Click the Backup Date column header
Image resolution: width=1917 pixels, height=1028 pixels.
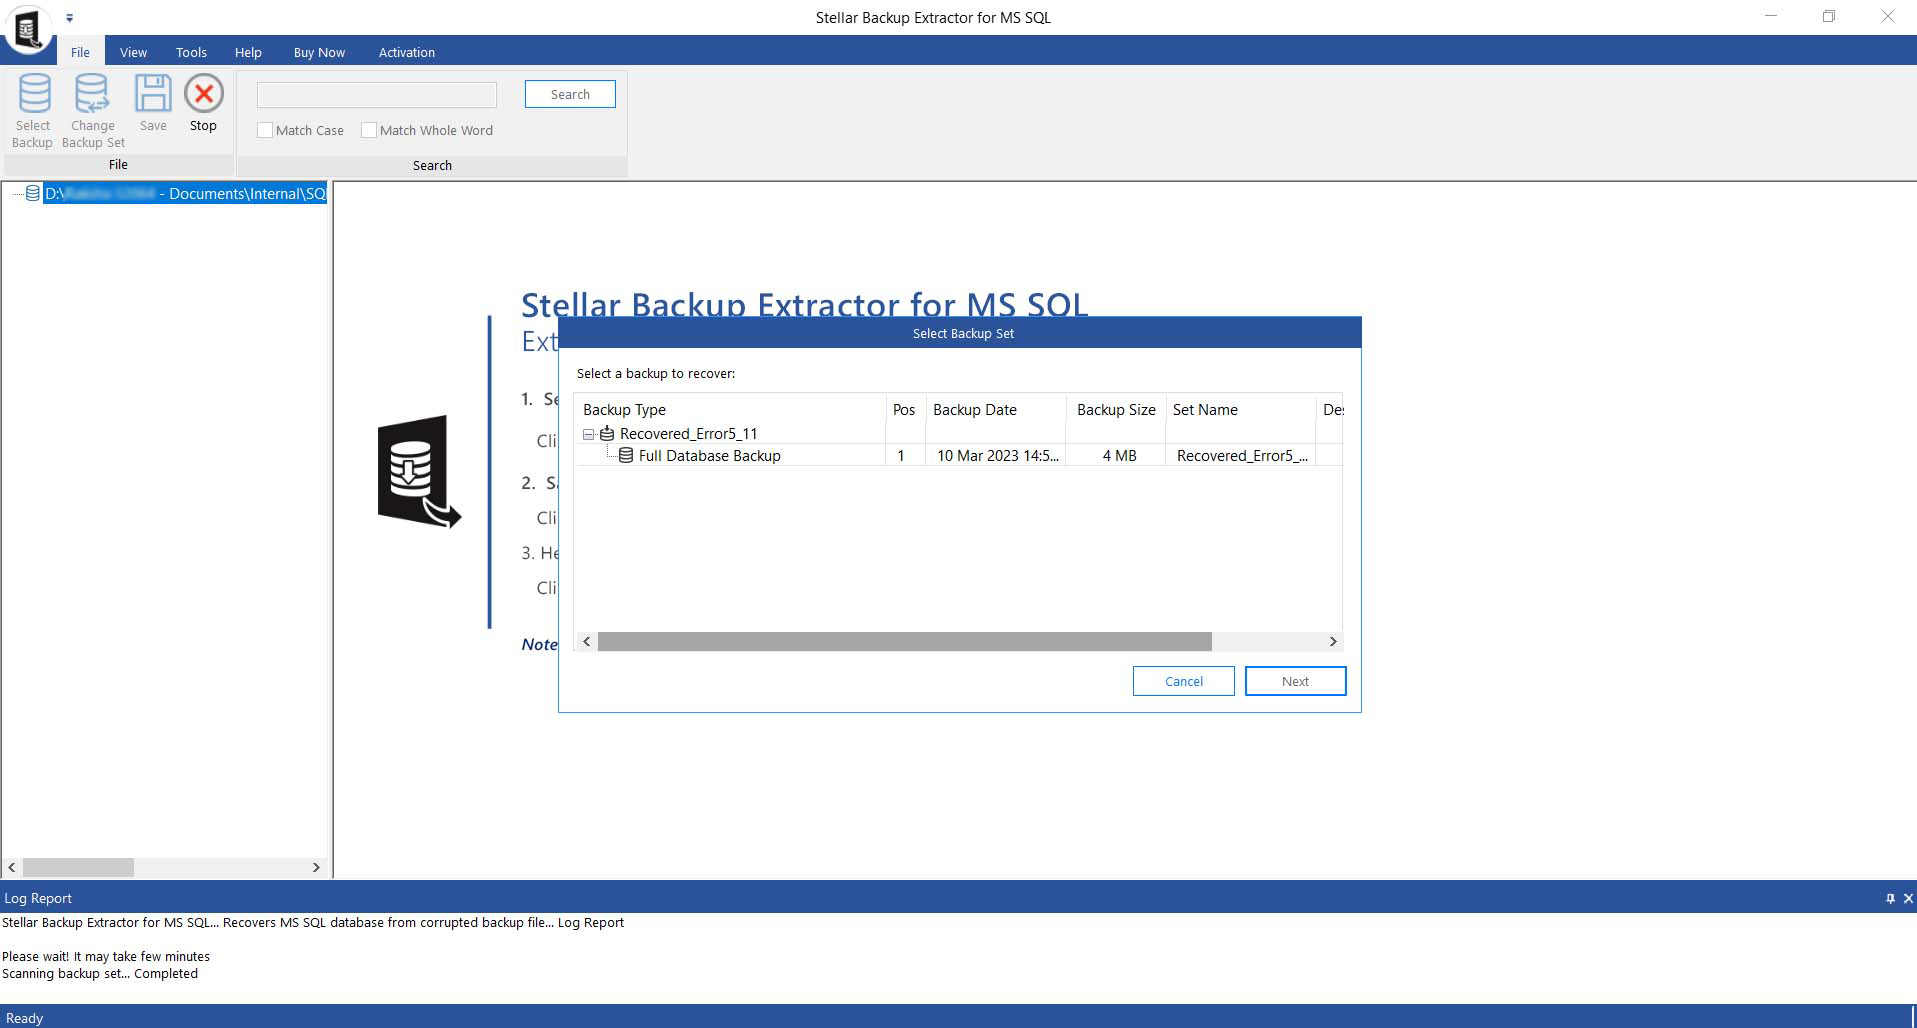[x=996, y=409]
